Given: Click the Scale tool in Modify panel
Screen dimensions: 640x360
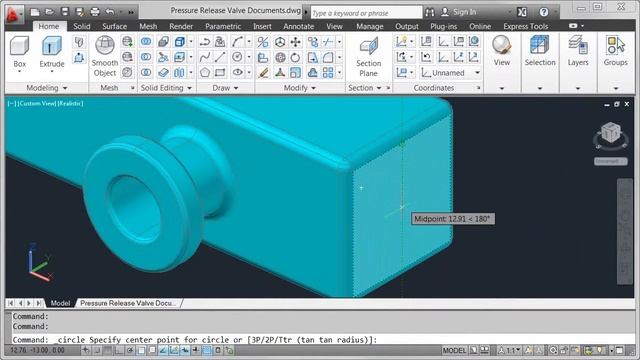Looking at the screenshot, I should pyautogui.click(x=296, y=73).
